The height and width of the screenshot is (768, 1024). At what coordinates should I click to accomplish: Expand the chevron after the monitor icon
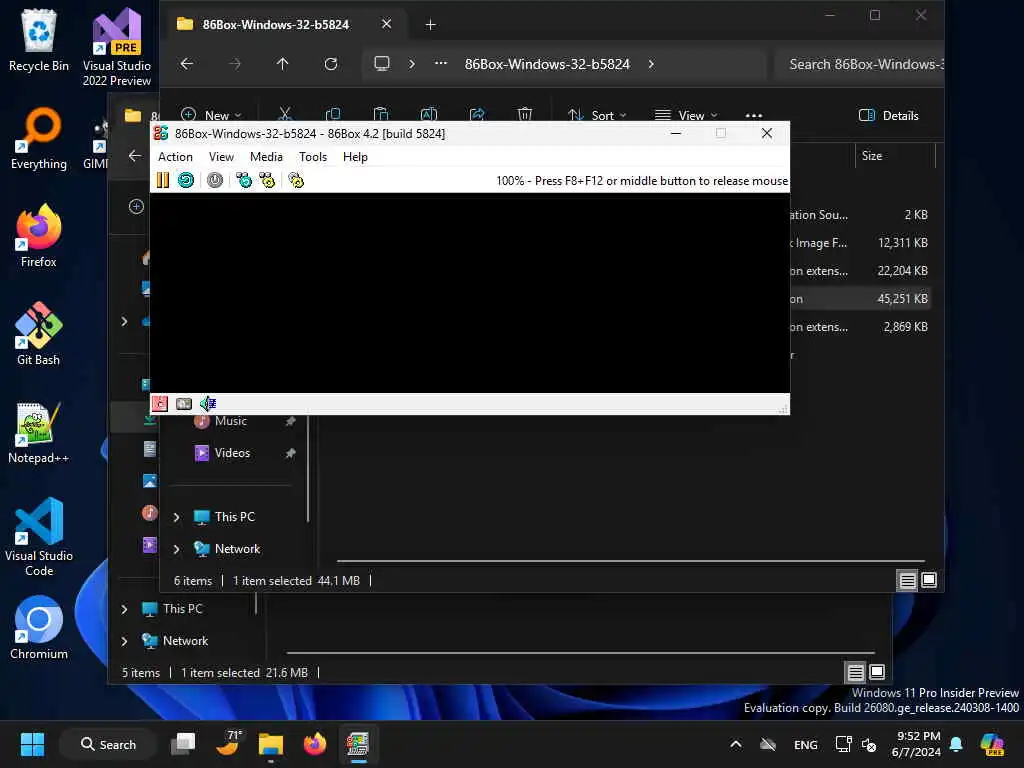[x=411, y=64]
